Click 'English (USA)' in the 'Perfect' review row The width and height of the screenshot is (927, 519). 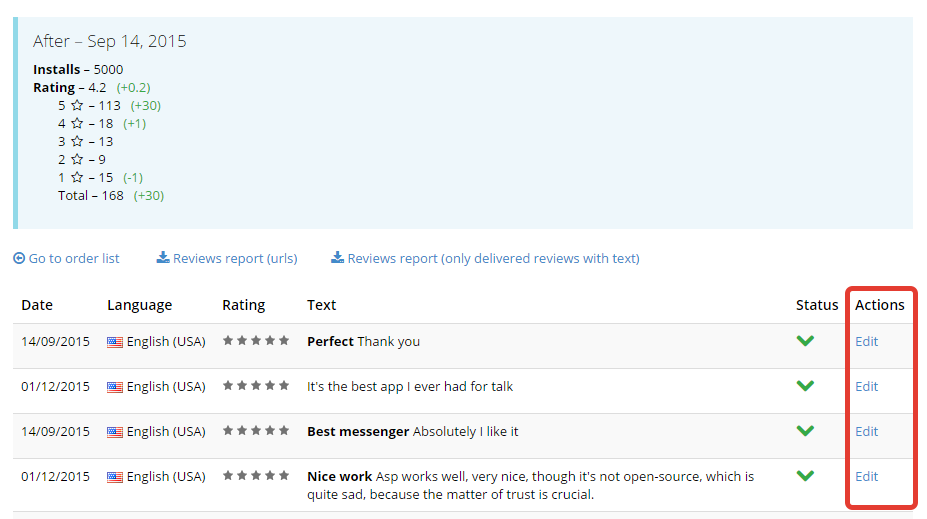coord(166,342)
